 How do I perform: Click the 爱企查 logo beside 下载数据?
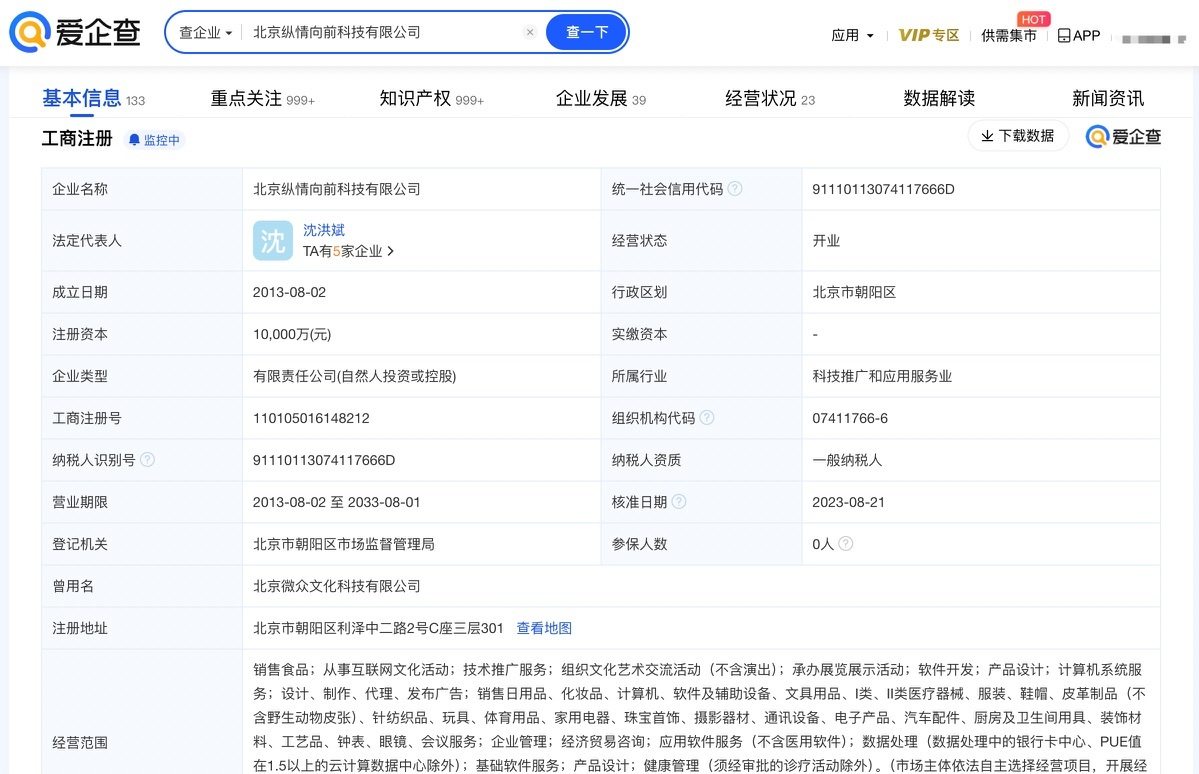point(1123,136)
